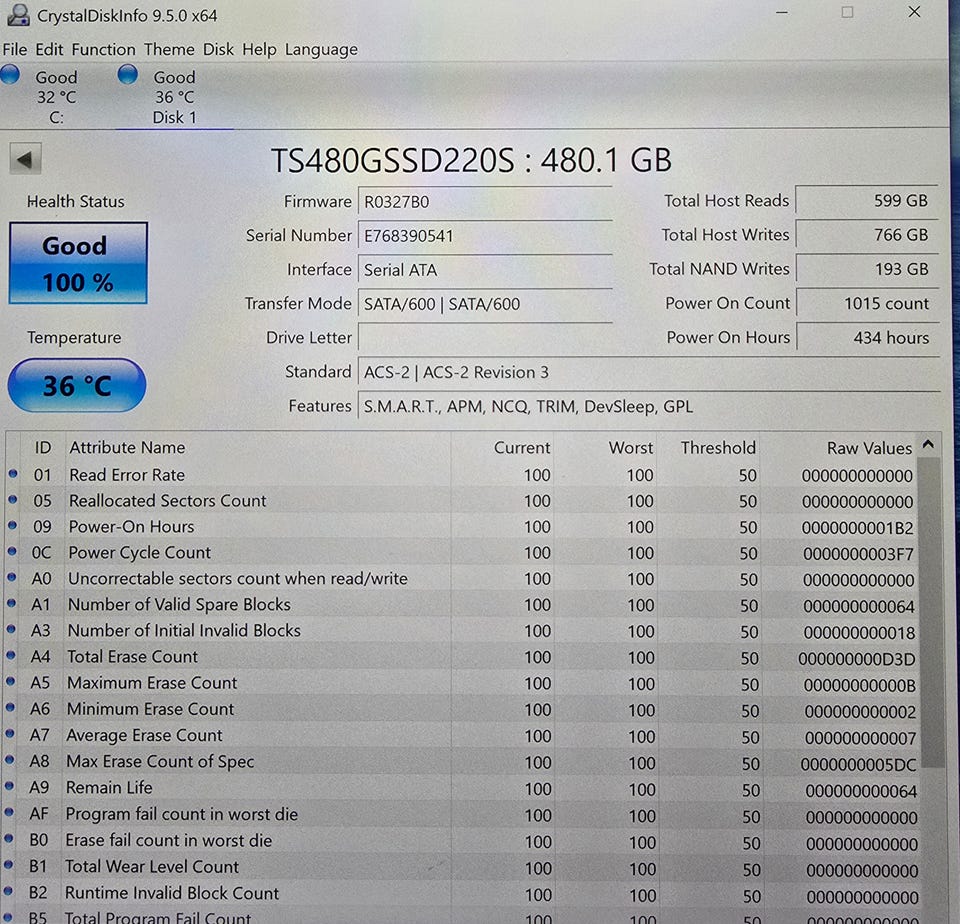Select the Remain Life attribute name

(x=109, y=787)
